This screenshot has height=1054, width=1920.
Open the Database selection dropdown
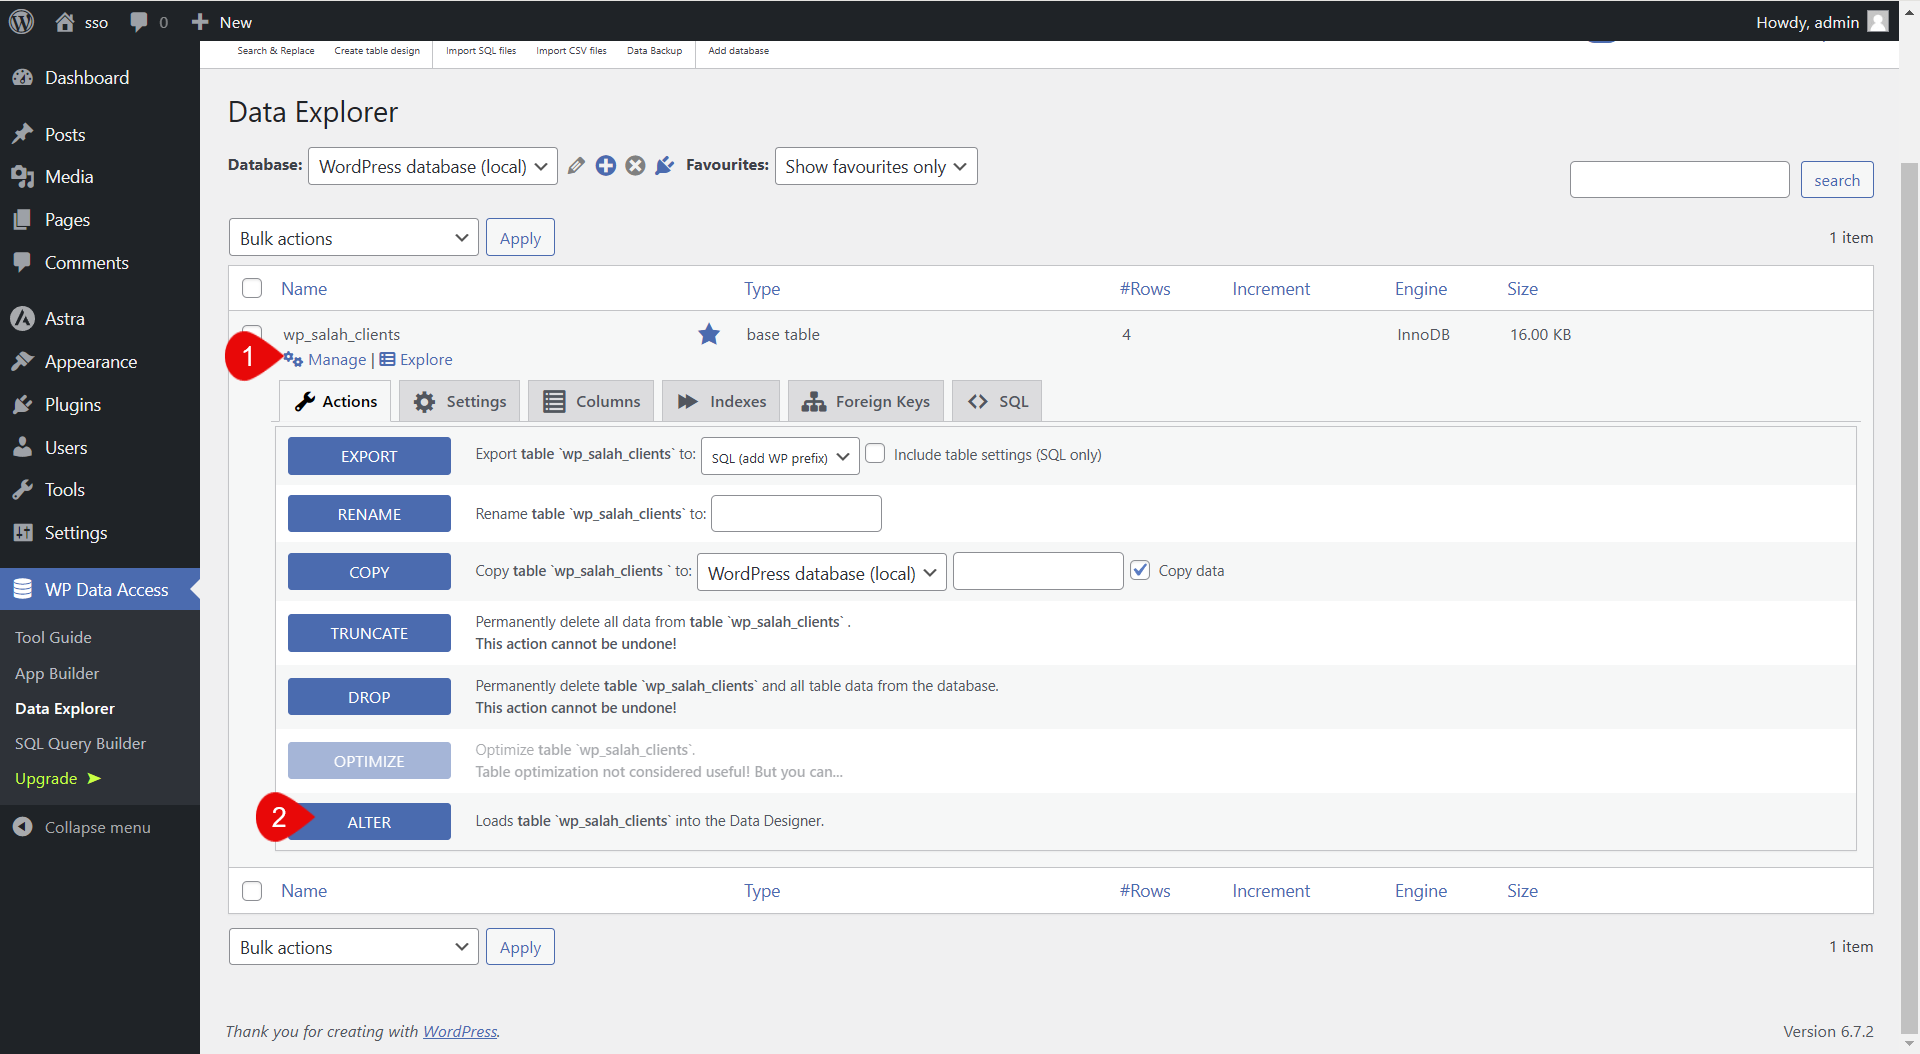432,167
